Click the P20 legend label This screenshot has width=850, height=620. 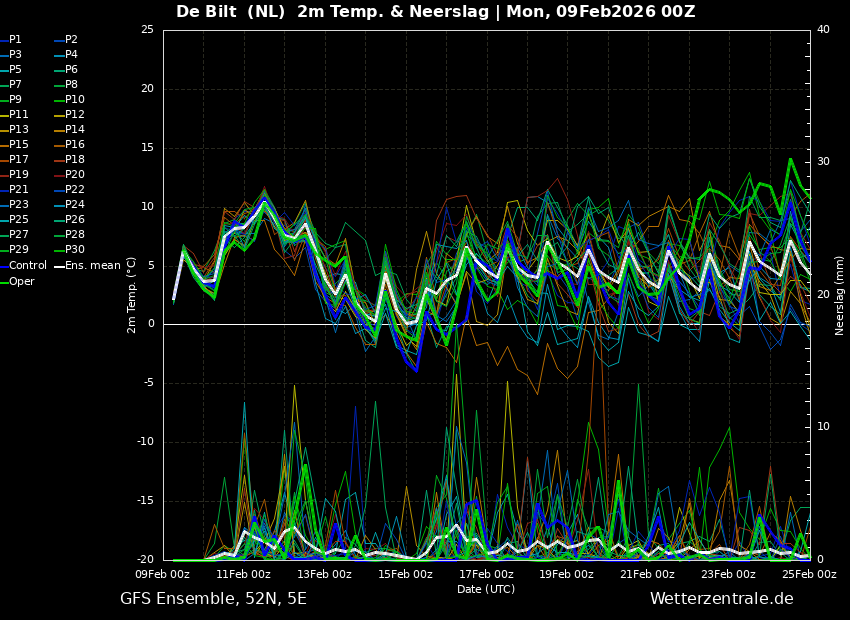[75, 175]
